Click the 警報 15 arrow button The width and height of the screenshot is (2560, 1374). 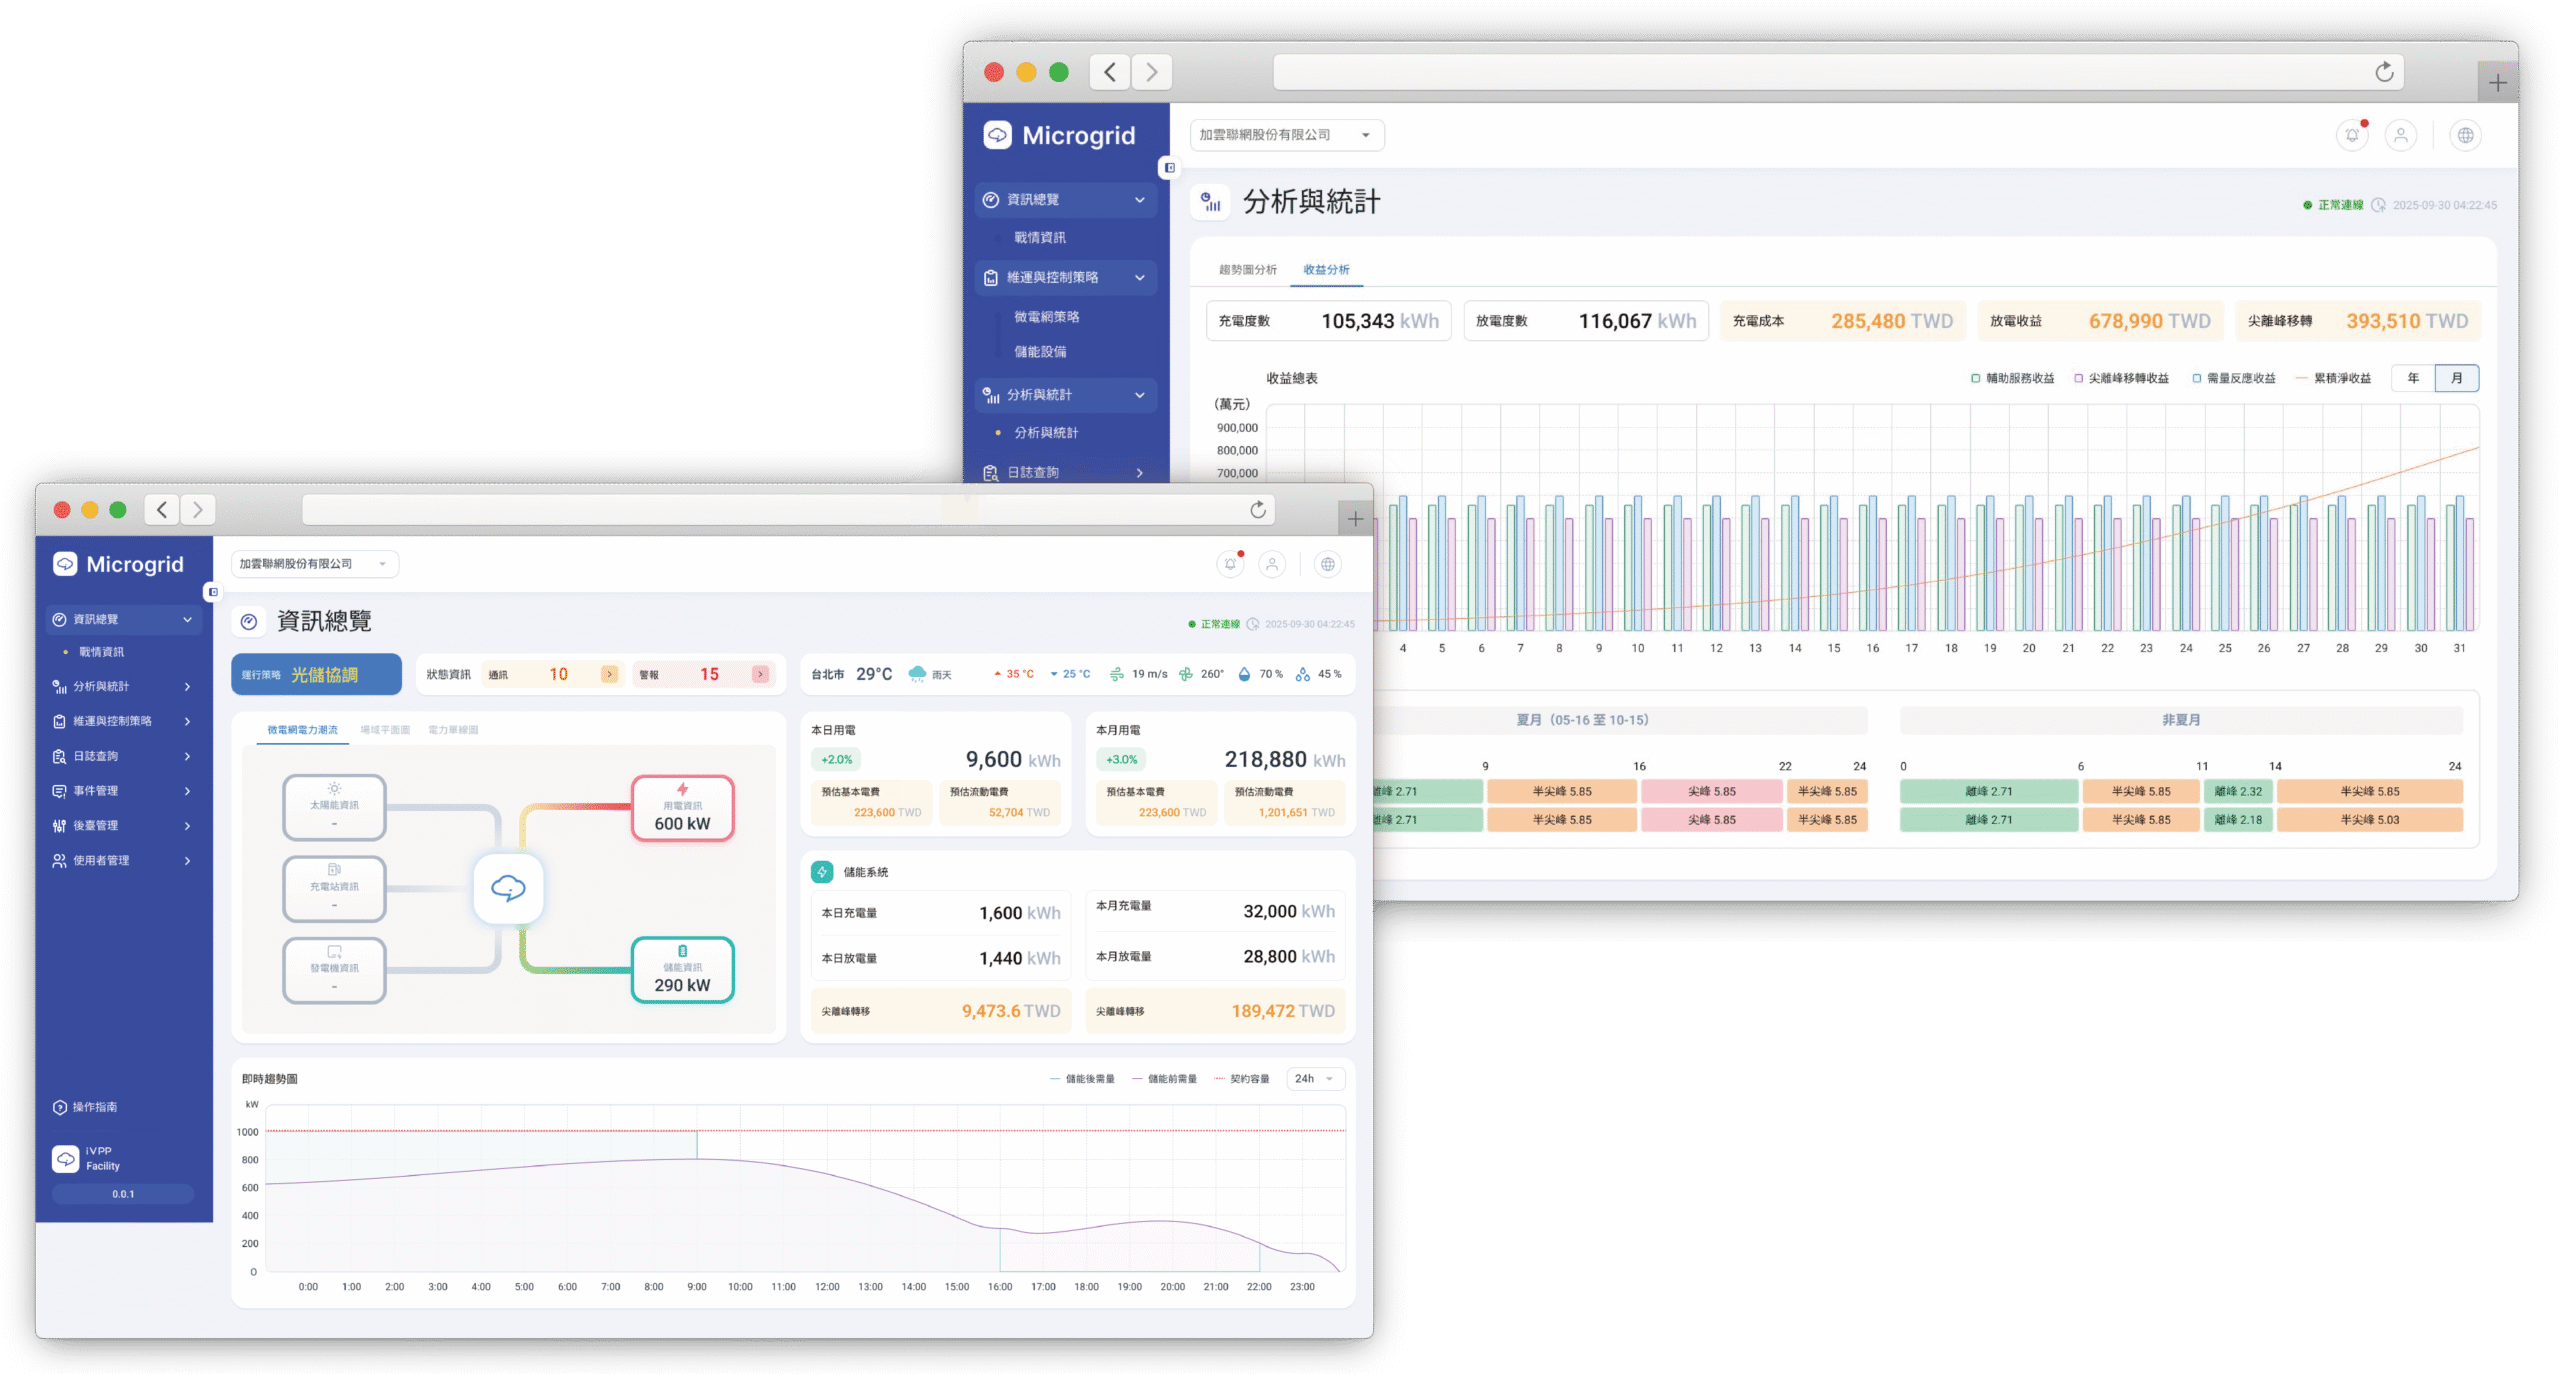coord(760,674)
